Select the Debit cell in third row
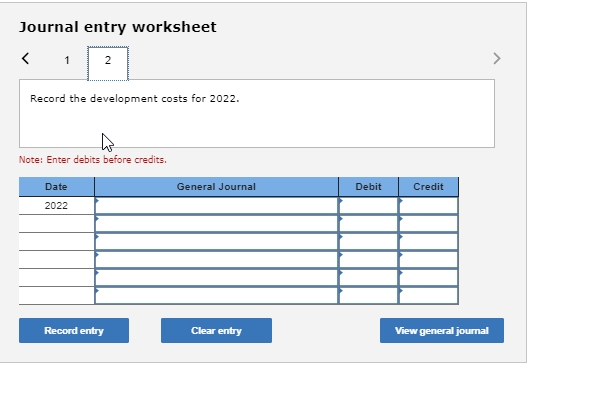 [369, 242]
